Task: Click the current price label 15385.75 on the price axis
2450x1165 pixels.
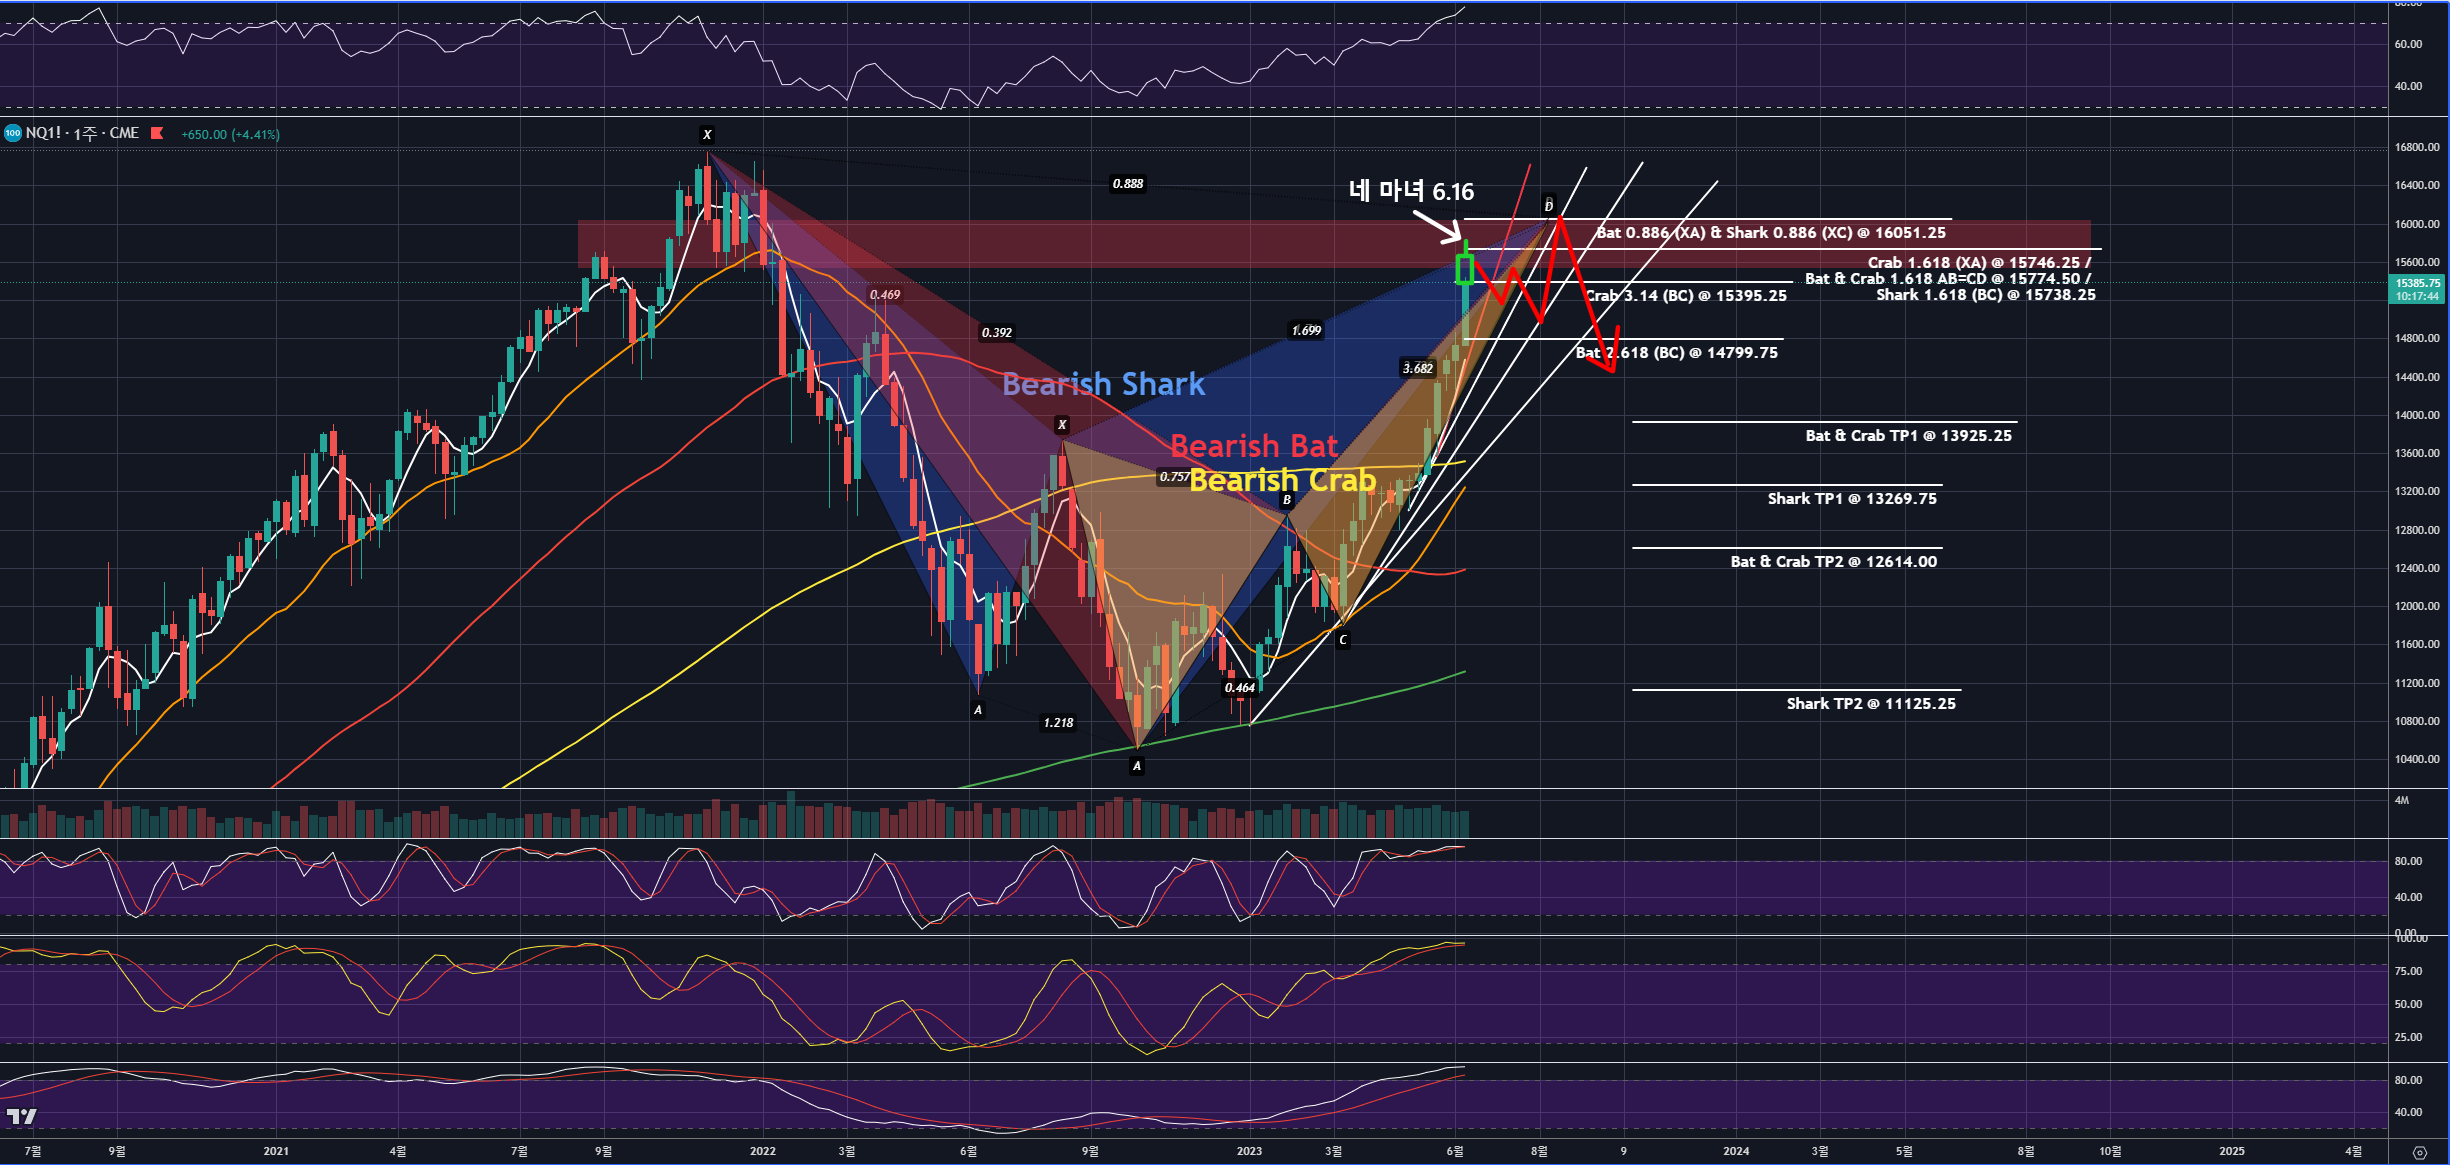Action: [2417, 283]
